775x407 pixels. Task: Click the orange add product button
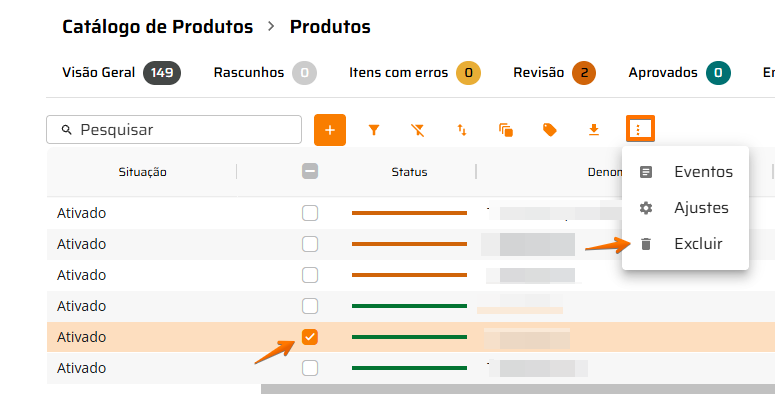(330, 129)
